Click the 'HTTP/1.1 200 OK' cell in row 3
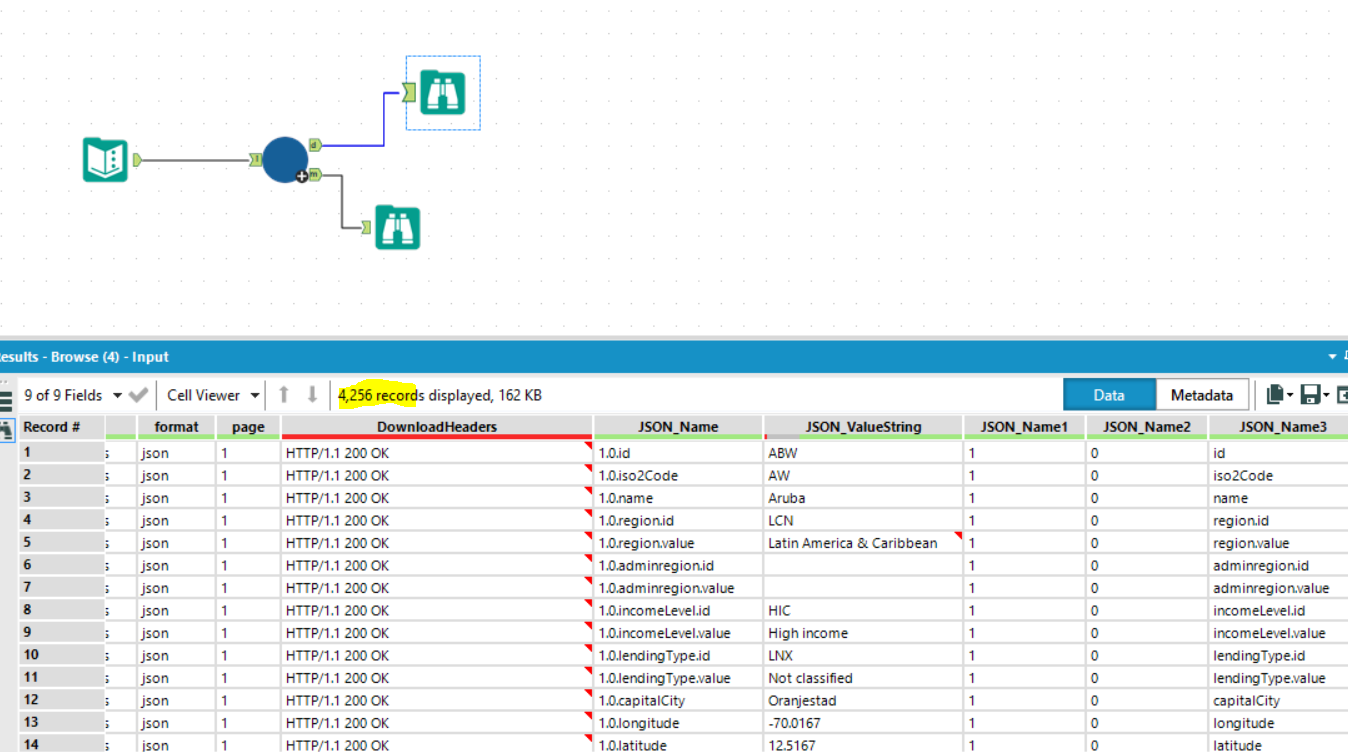1348x752 pixels. click(x=437, y=498)
